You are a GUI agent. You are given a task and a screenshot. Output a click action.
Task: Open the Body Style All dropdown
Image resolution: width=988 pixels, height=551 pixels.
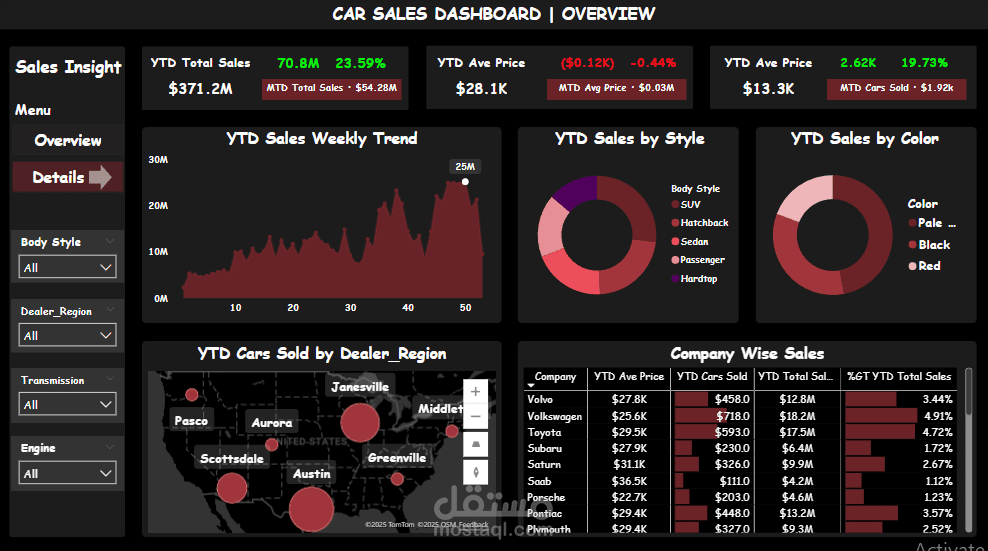(67, 267)
